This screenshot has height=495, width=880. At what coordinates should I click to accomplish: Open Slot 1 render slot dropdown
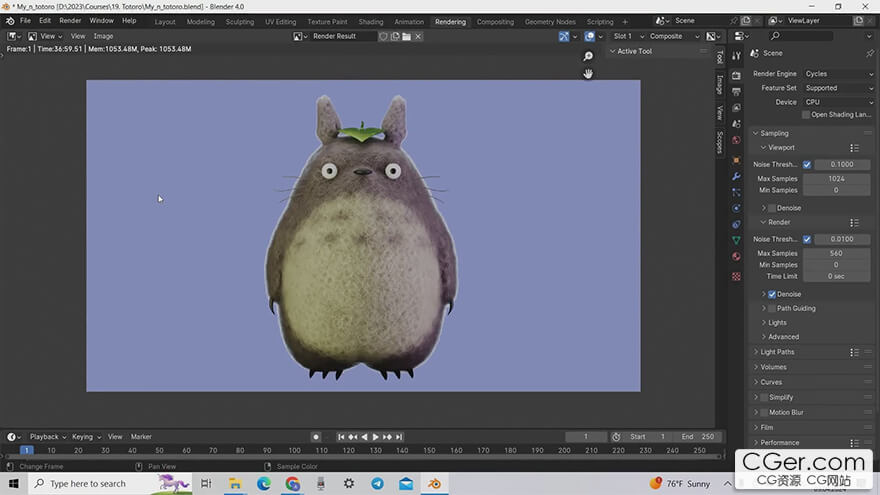[627, 36]
